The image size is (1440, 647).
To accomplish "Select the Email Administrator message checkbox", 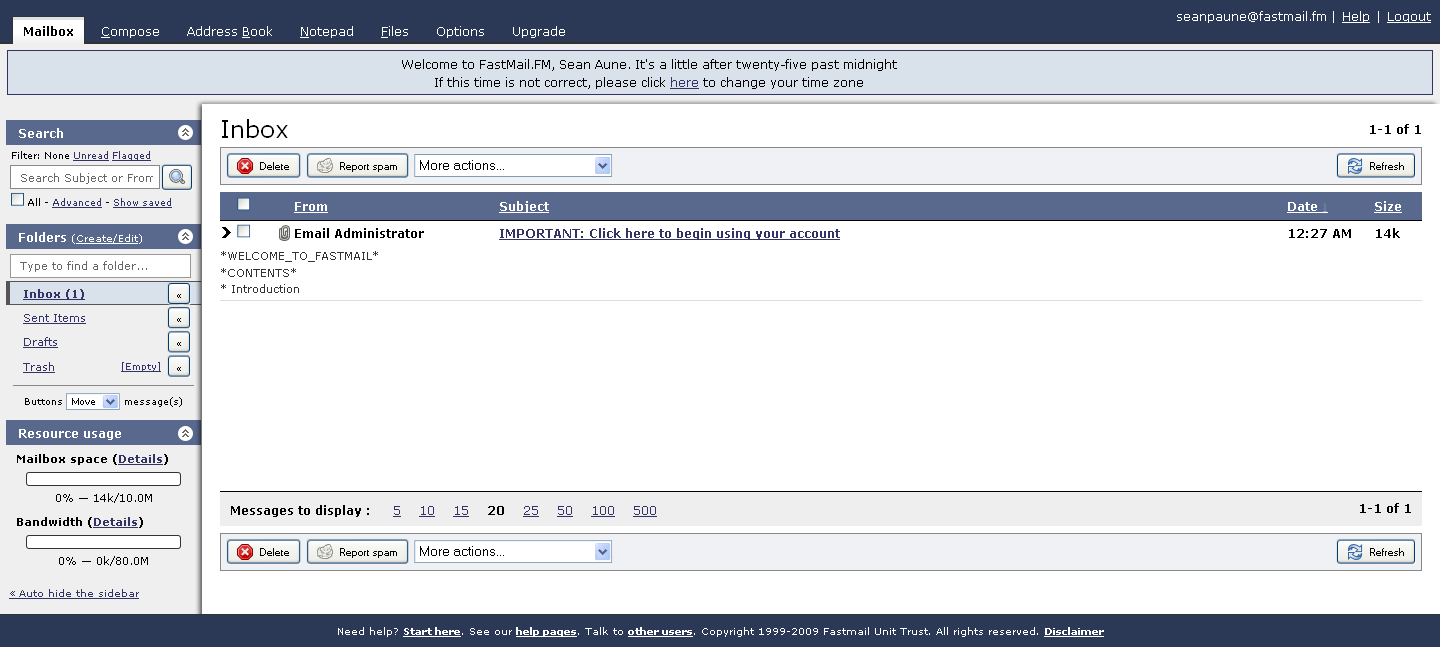I will (x=243, y=232).
